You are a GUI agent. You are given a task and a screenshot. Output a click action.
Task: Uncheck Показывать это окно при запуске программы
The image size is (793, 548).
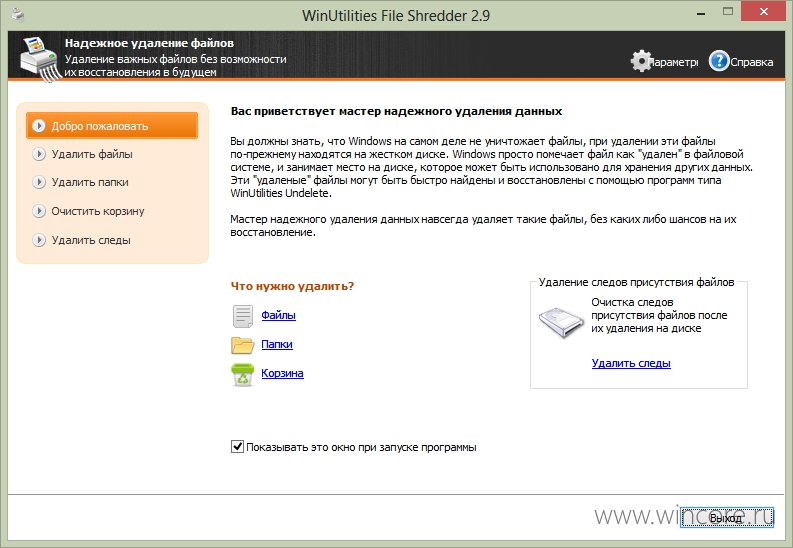pos(237,446)
